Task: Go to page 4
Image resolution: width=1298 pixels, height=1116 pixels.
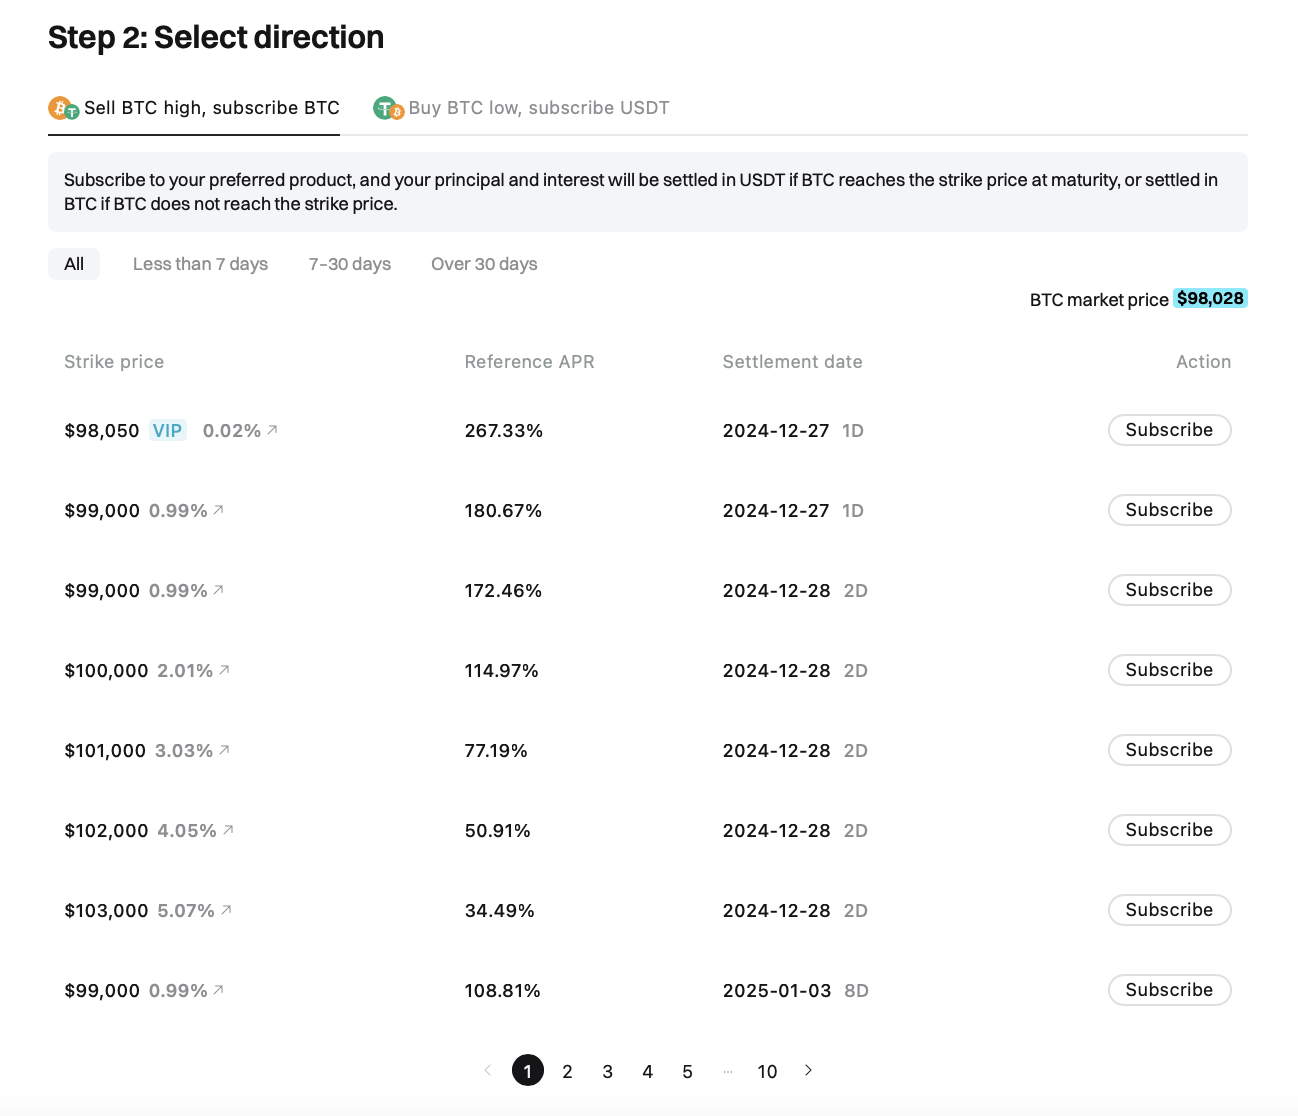Action: (x=647, y=1071)
